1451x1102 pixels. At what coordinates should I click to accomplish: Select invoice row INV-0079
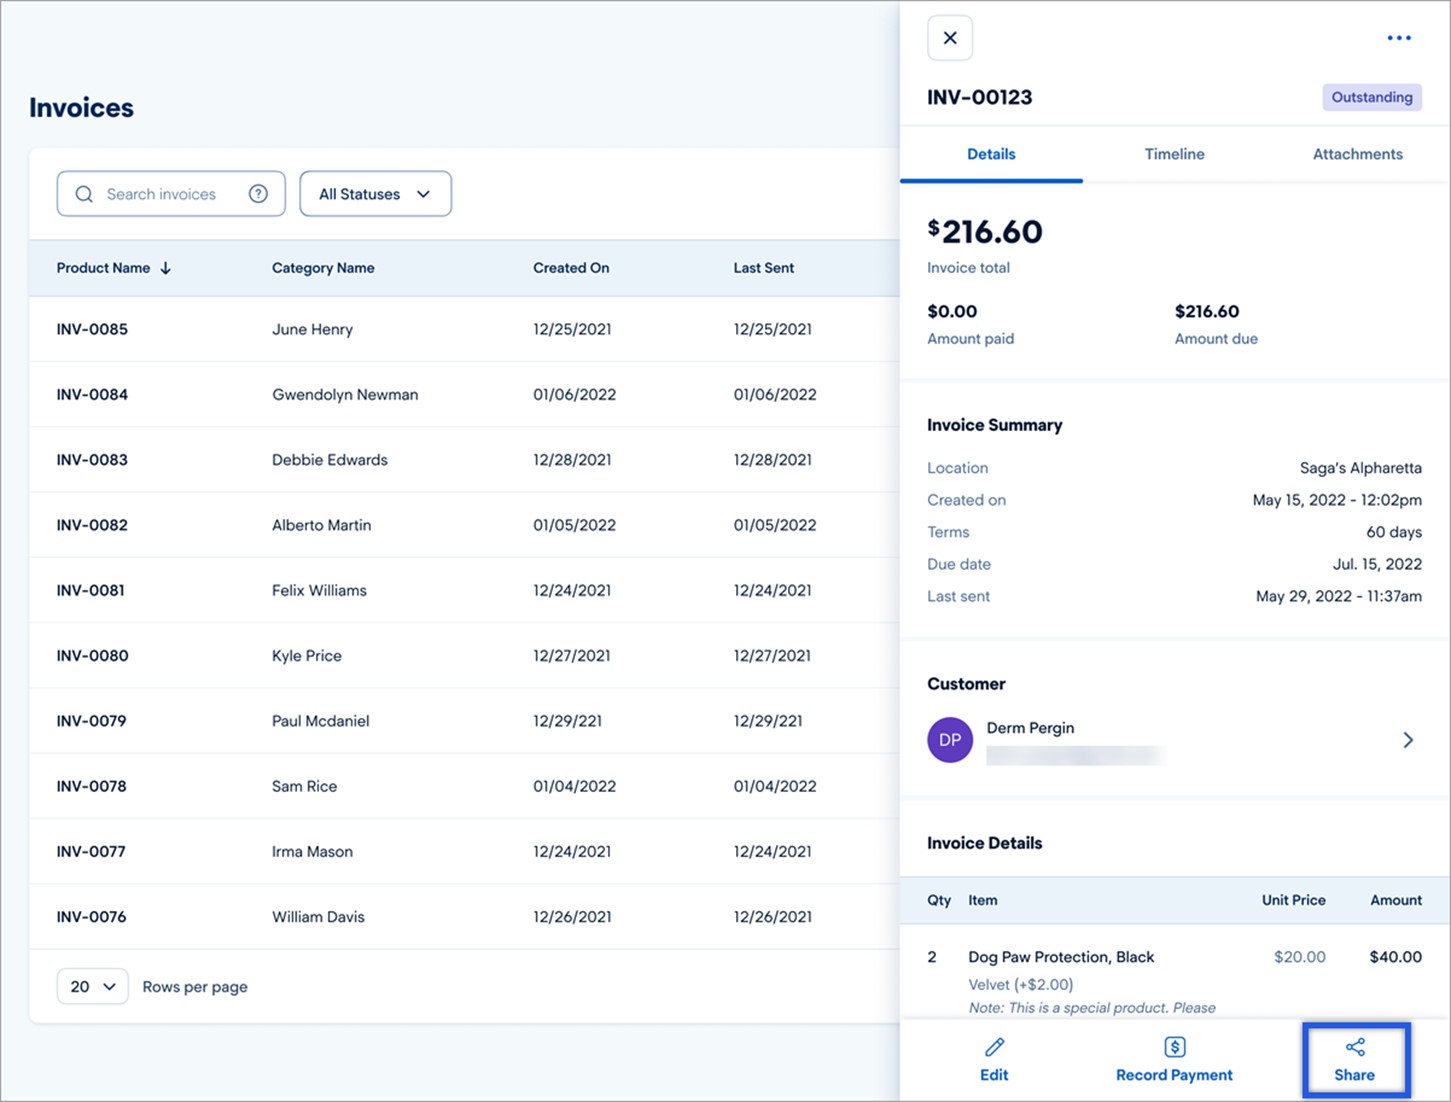click(464, 721)
